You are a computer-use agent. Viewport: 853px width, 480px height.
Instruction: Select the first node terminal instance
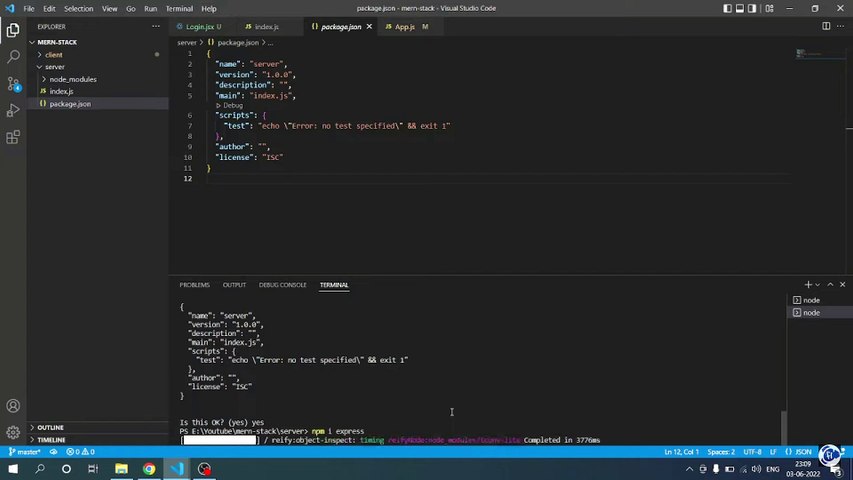(819, 300)
